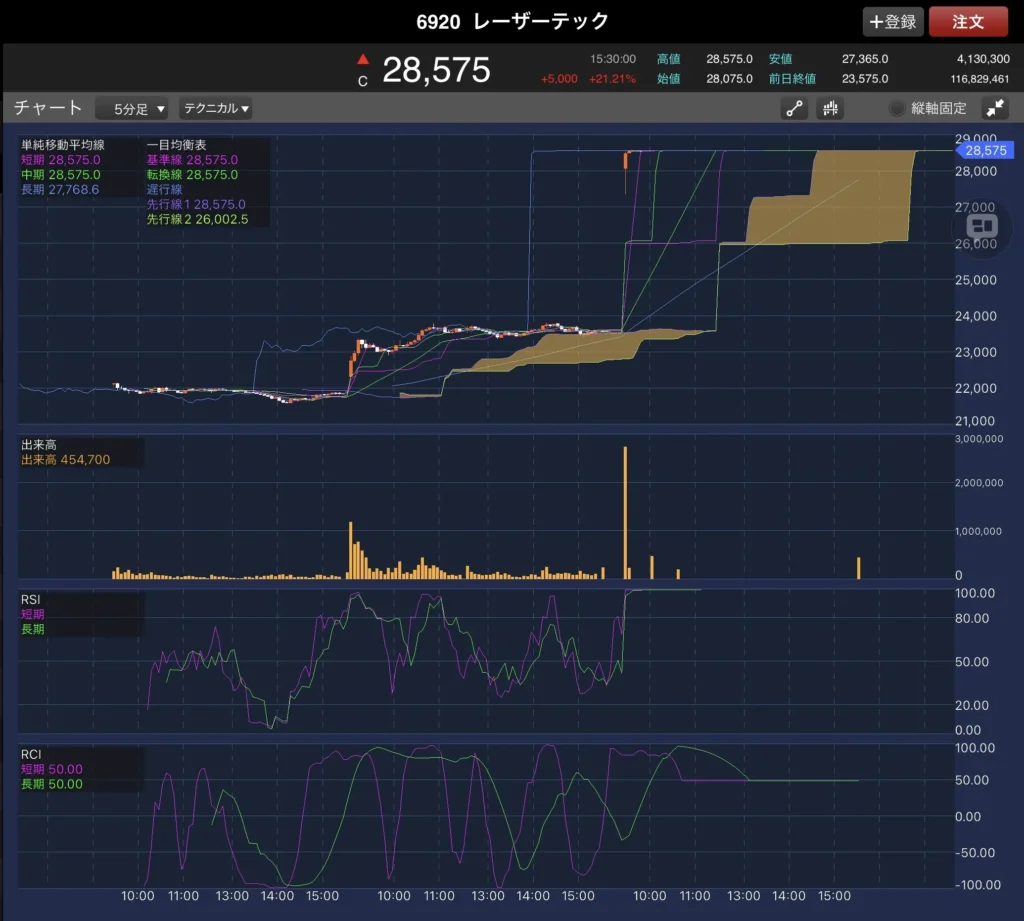
Task: Click the candlestick chart type icon
Action: click(831, 109)
